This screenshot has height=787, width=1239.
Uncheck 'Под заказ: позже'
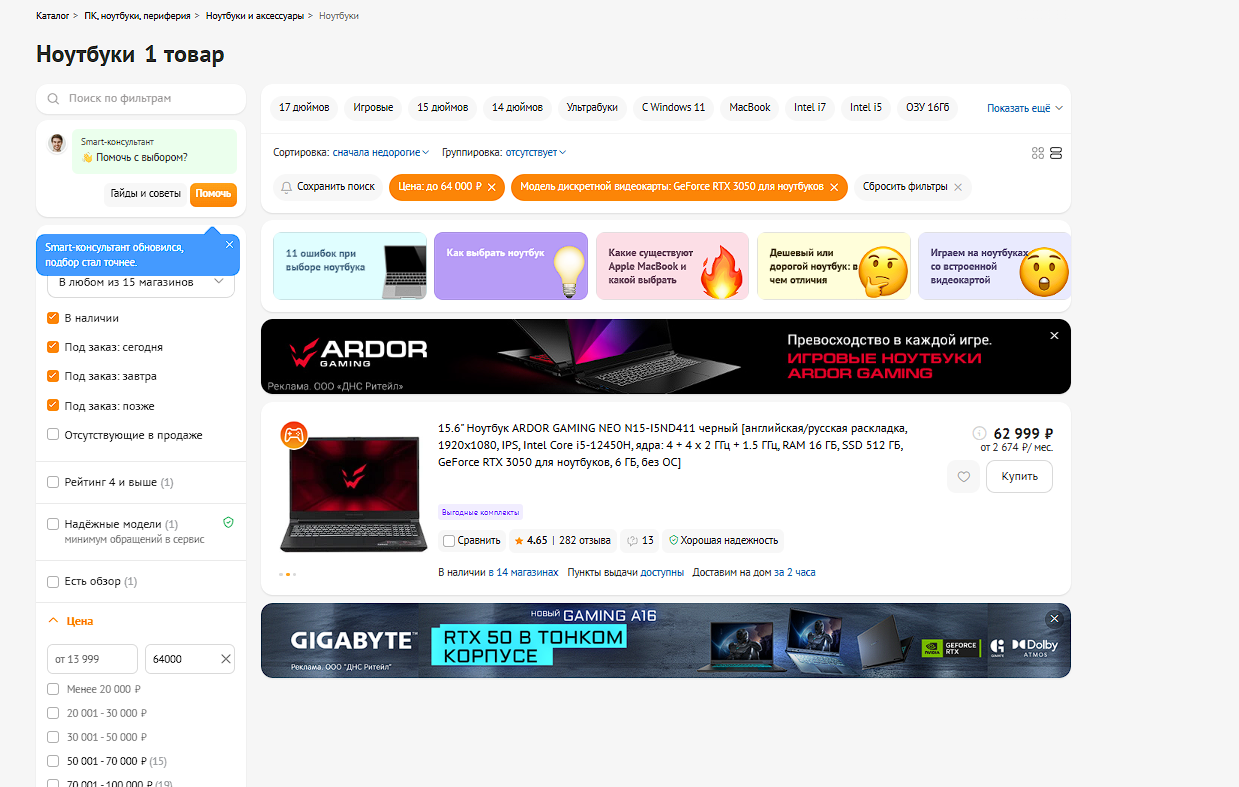click(x=53, y=406)
